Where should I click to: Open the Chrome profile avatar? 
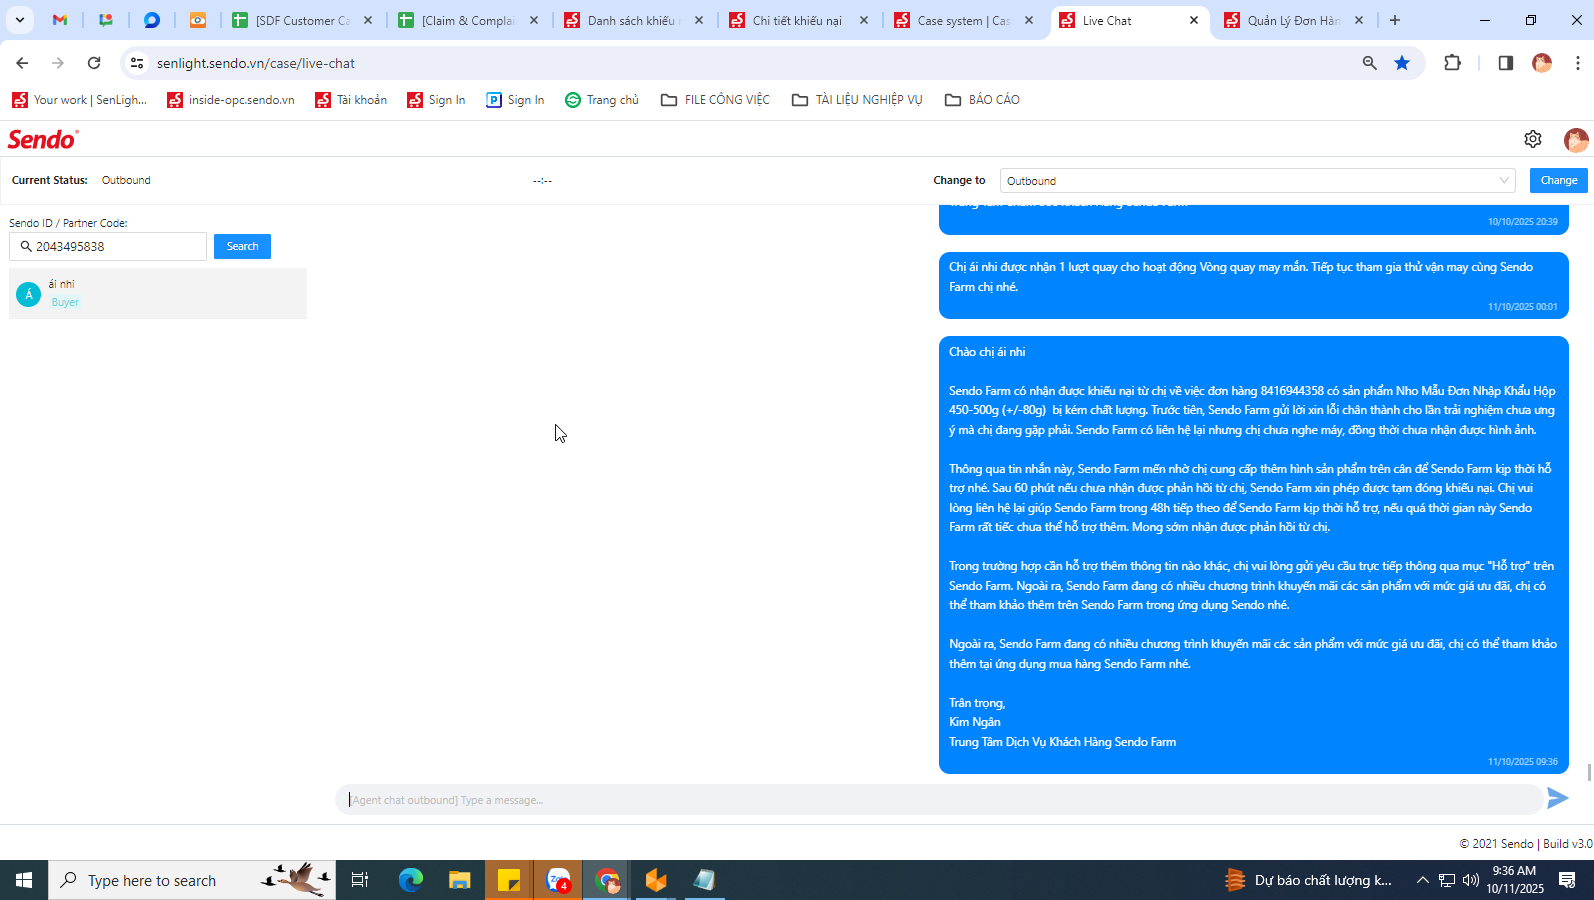[1542, 63]
